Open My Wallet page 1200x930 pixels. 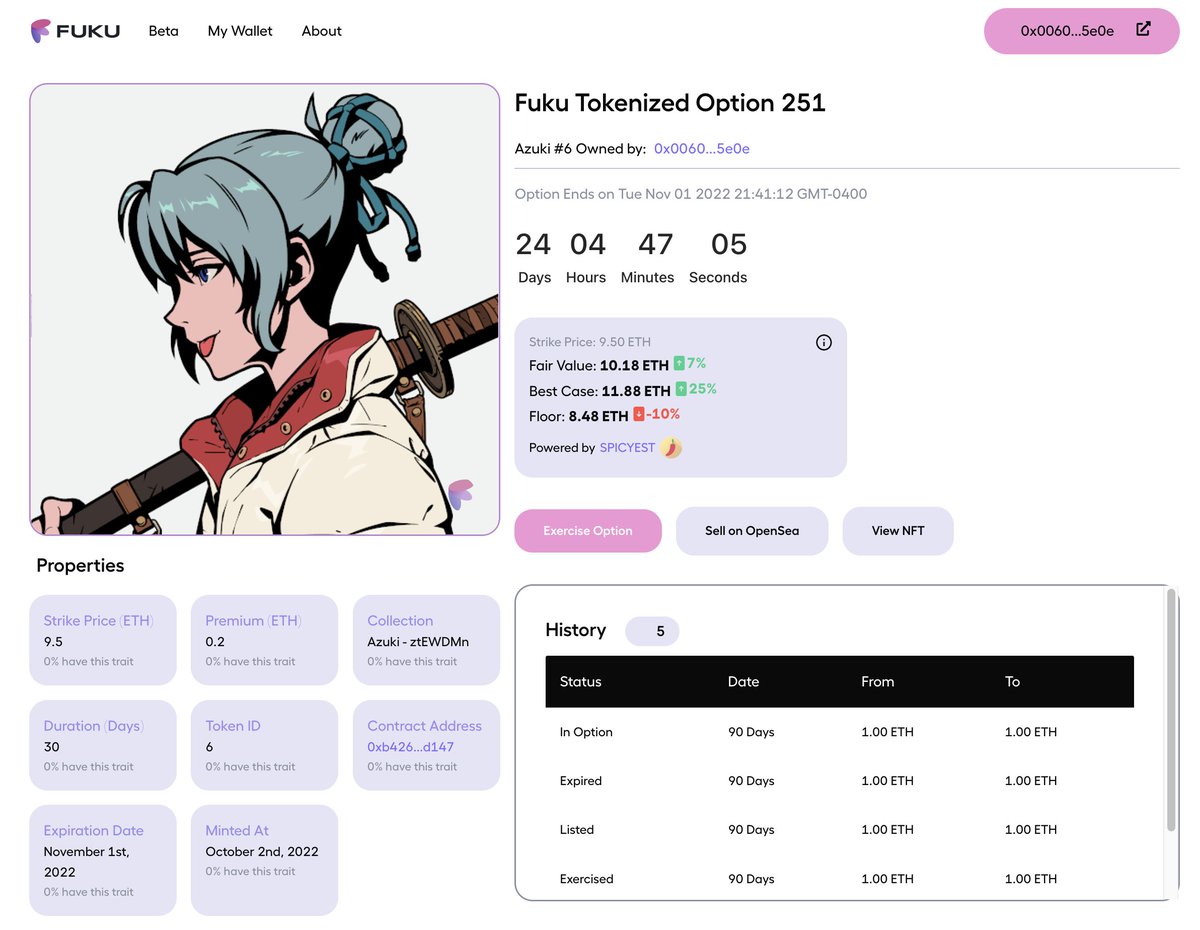[x=240, y=31]
